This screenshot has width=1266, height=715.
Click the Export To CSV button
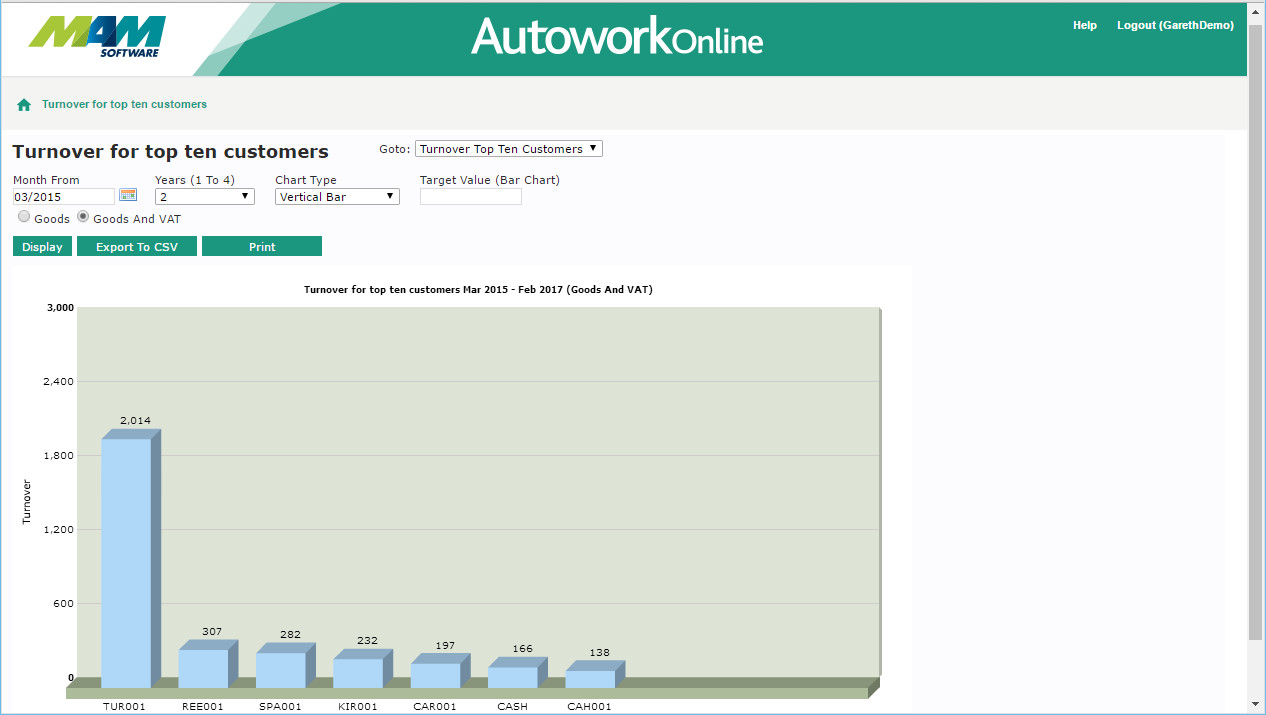click(x=137, y=247)
